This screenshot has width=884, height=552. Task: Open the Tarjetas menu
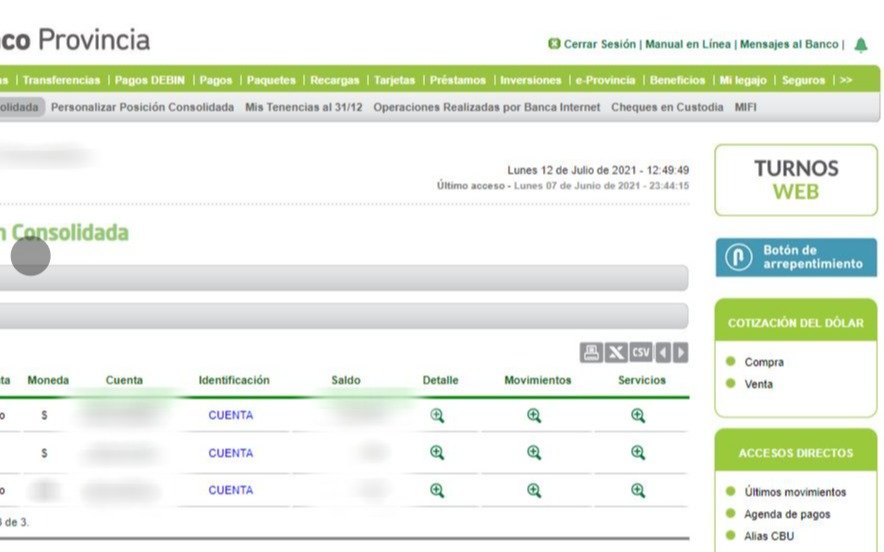[394, 80]
